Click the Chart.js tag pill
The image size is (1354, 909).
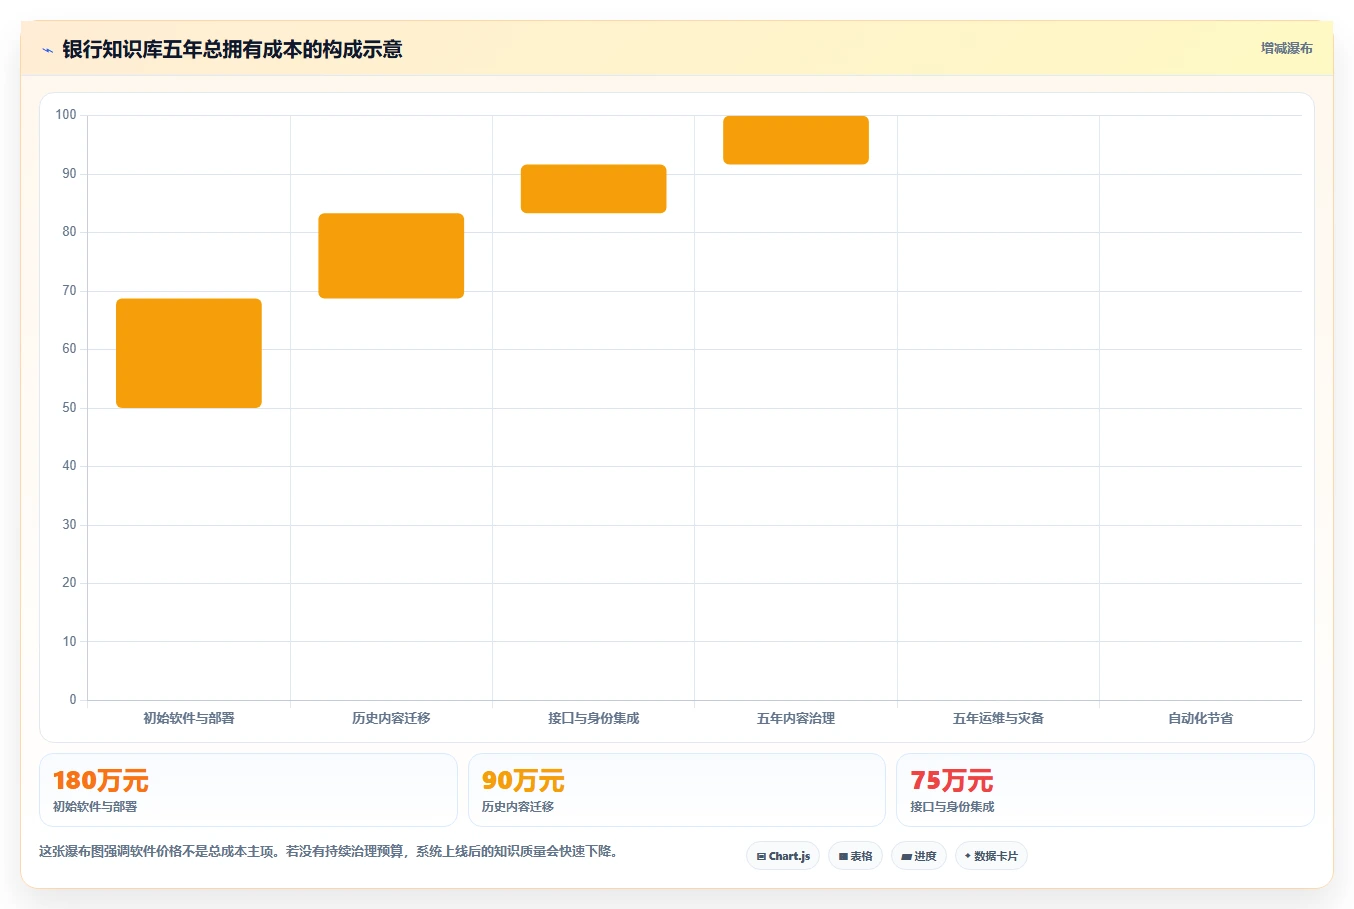(x=783, y=856)
